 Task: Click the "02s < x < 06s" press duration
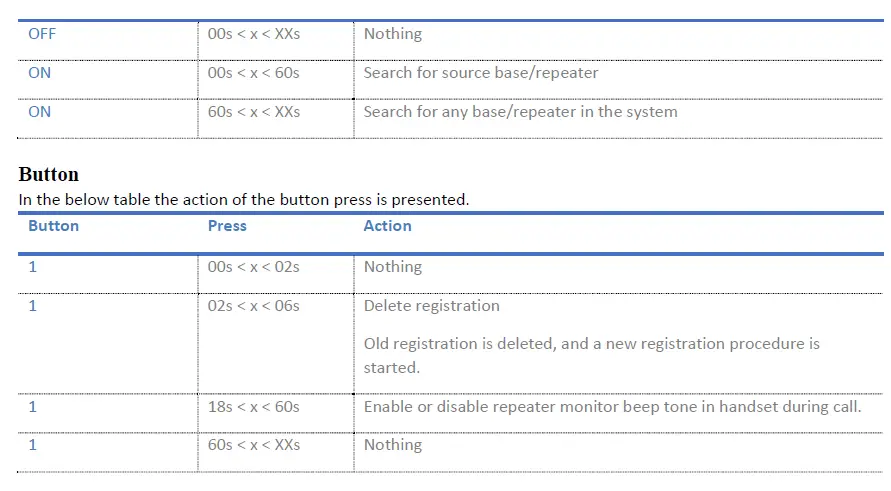[x=254, y=306]
